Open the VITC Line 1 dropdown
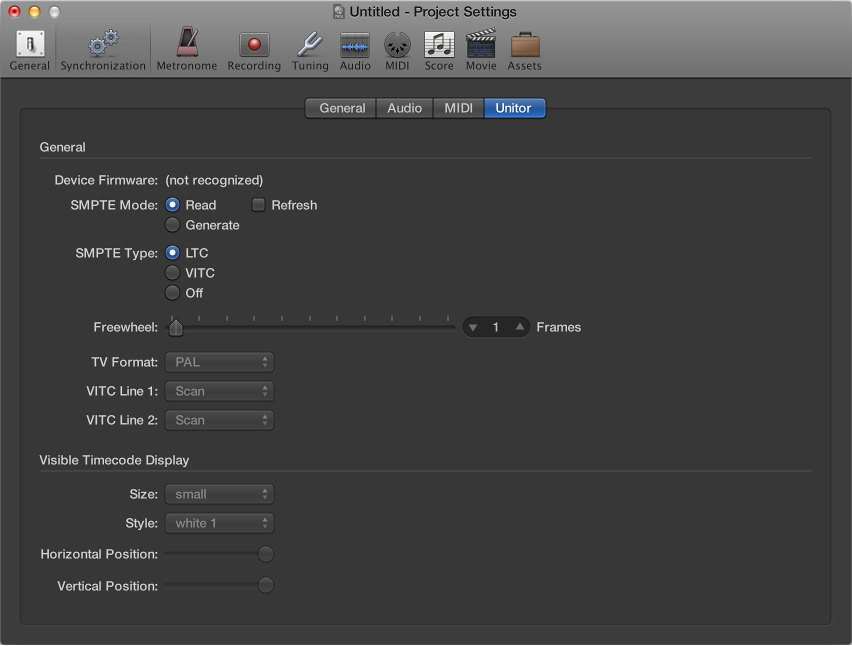Screen dimensions: 852x646 [x=219, y=391]
